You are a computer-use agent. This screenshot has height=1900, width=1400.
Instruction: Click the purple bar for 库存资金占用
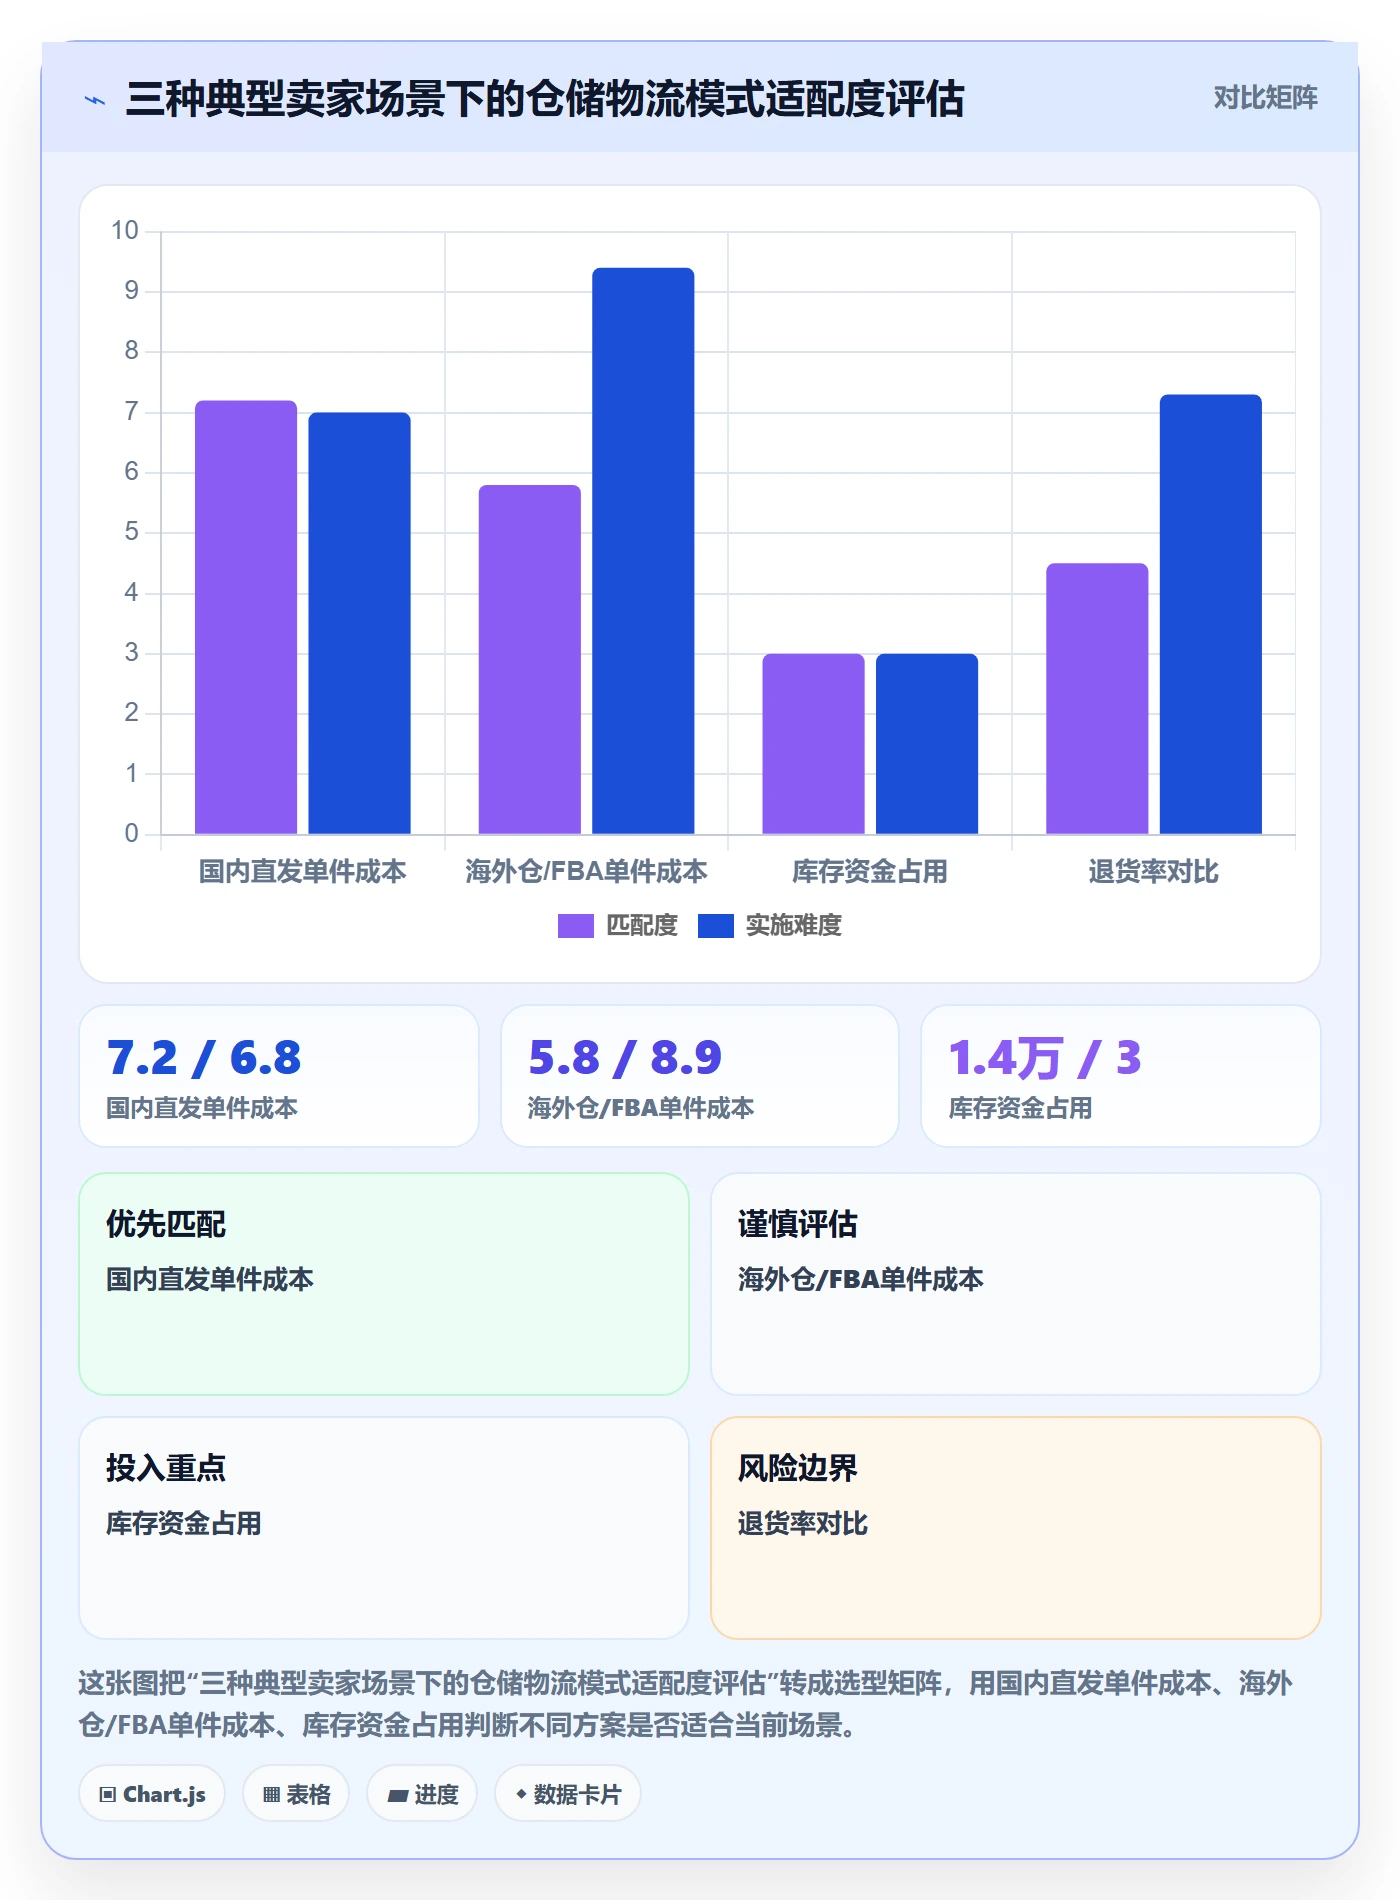pos(813,744)
